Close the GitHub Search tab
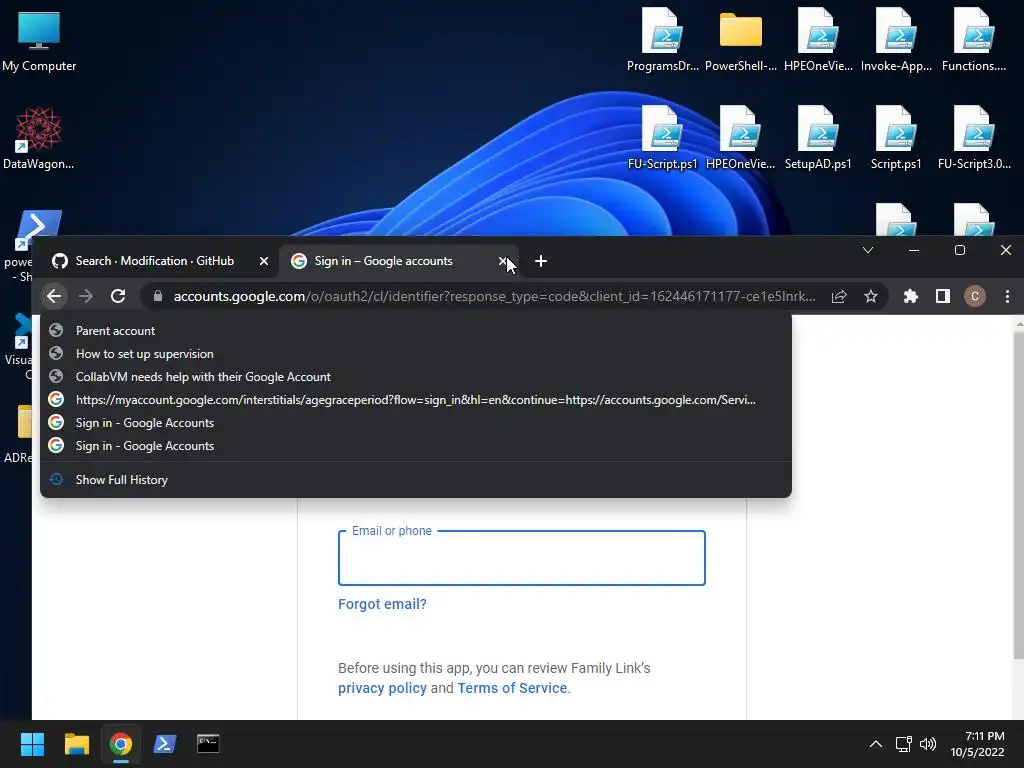 (x=264, y=261)
